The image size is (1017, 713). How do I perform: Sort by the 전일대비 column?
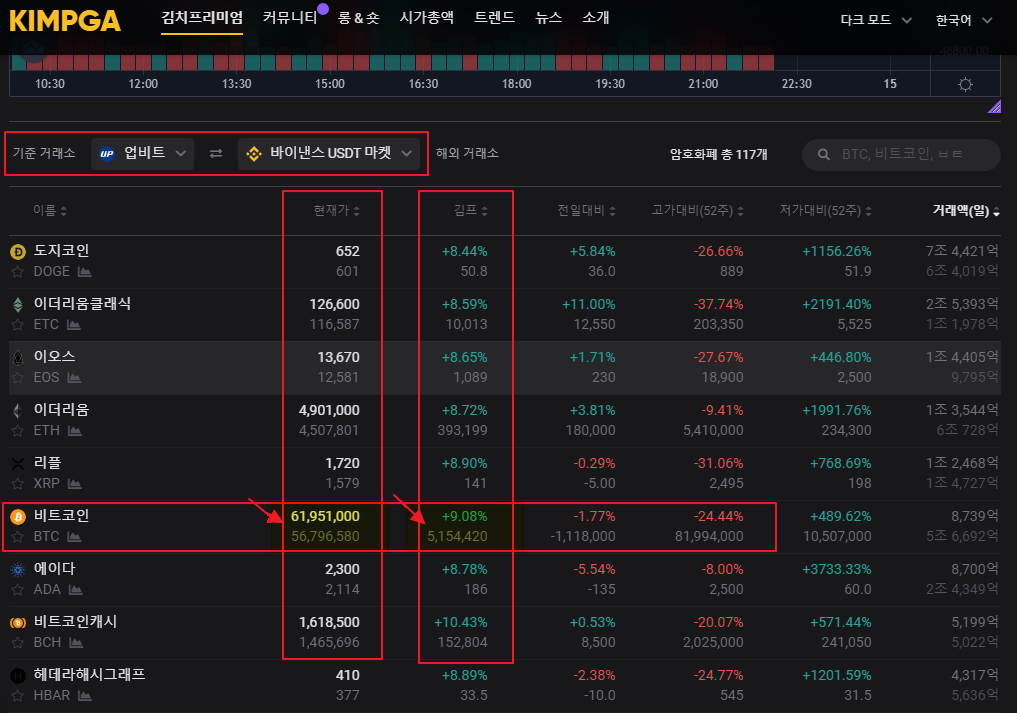(x=586, y=210)
